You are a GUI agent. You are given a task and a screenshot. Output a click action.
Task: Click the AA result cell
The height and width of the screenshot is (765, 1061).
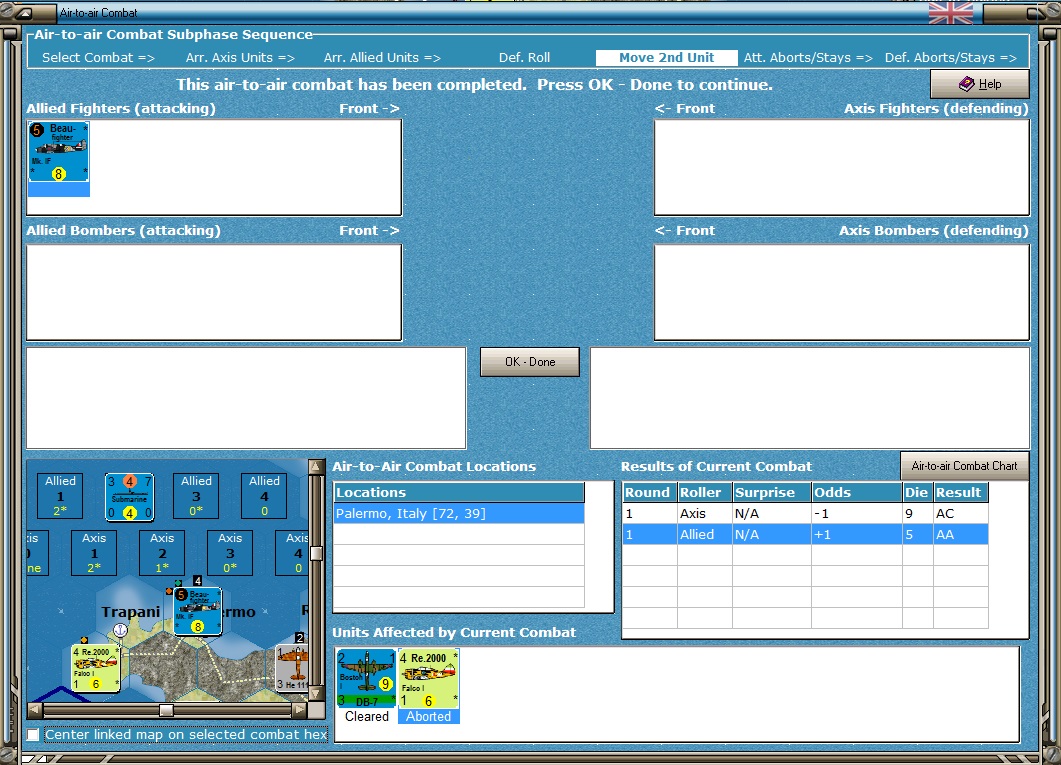tap(960, 534)
